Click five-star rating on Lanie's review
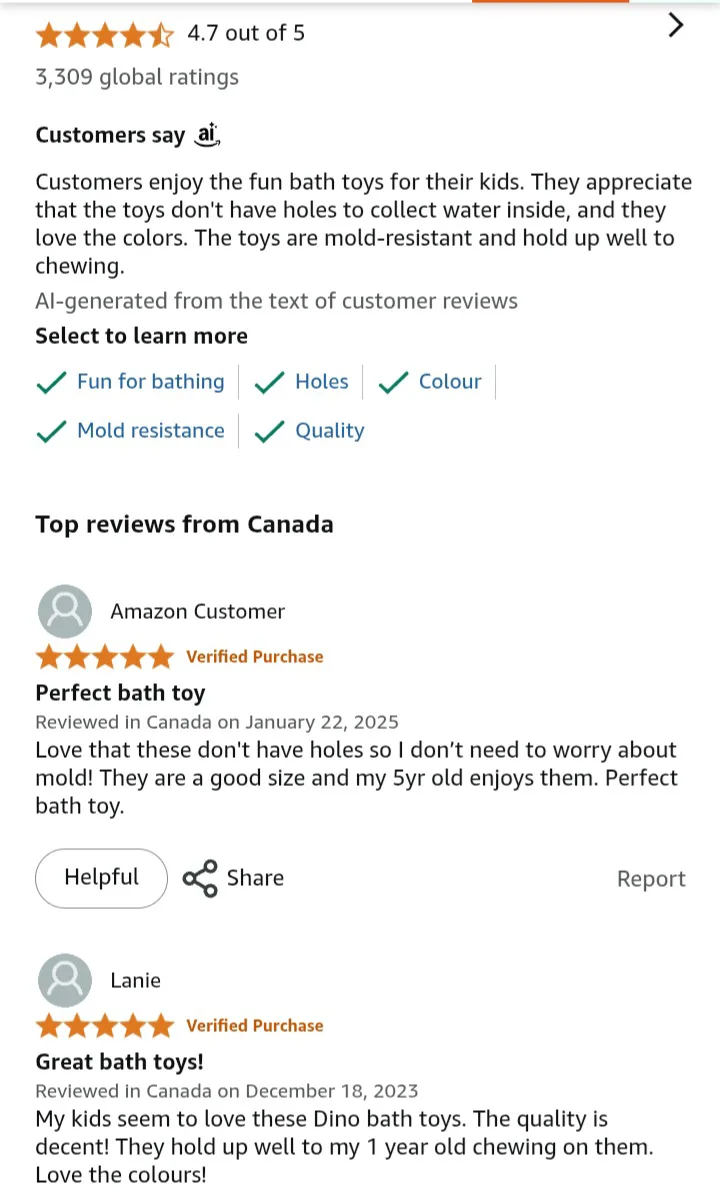Viewport: 720px width, 1199px height. coord(104,1026)
